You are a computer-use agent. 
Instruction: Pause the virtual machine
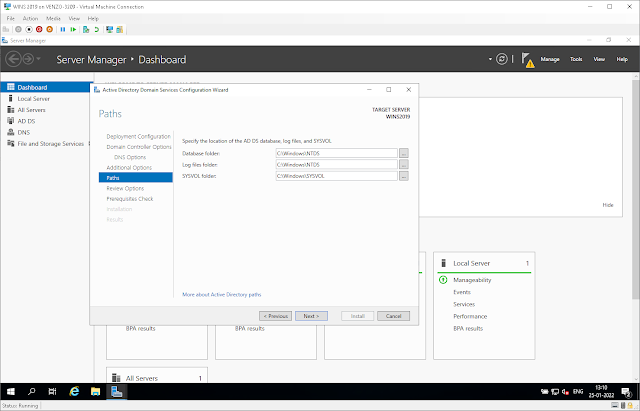point(62,29)
